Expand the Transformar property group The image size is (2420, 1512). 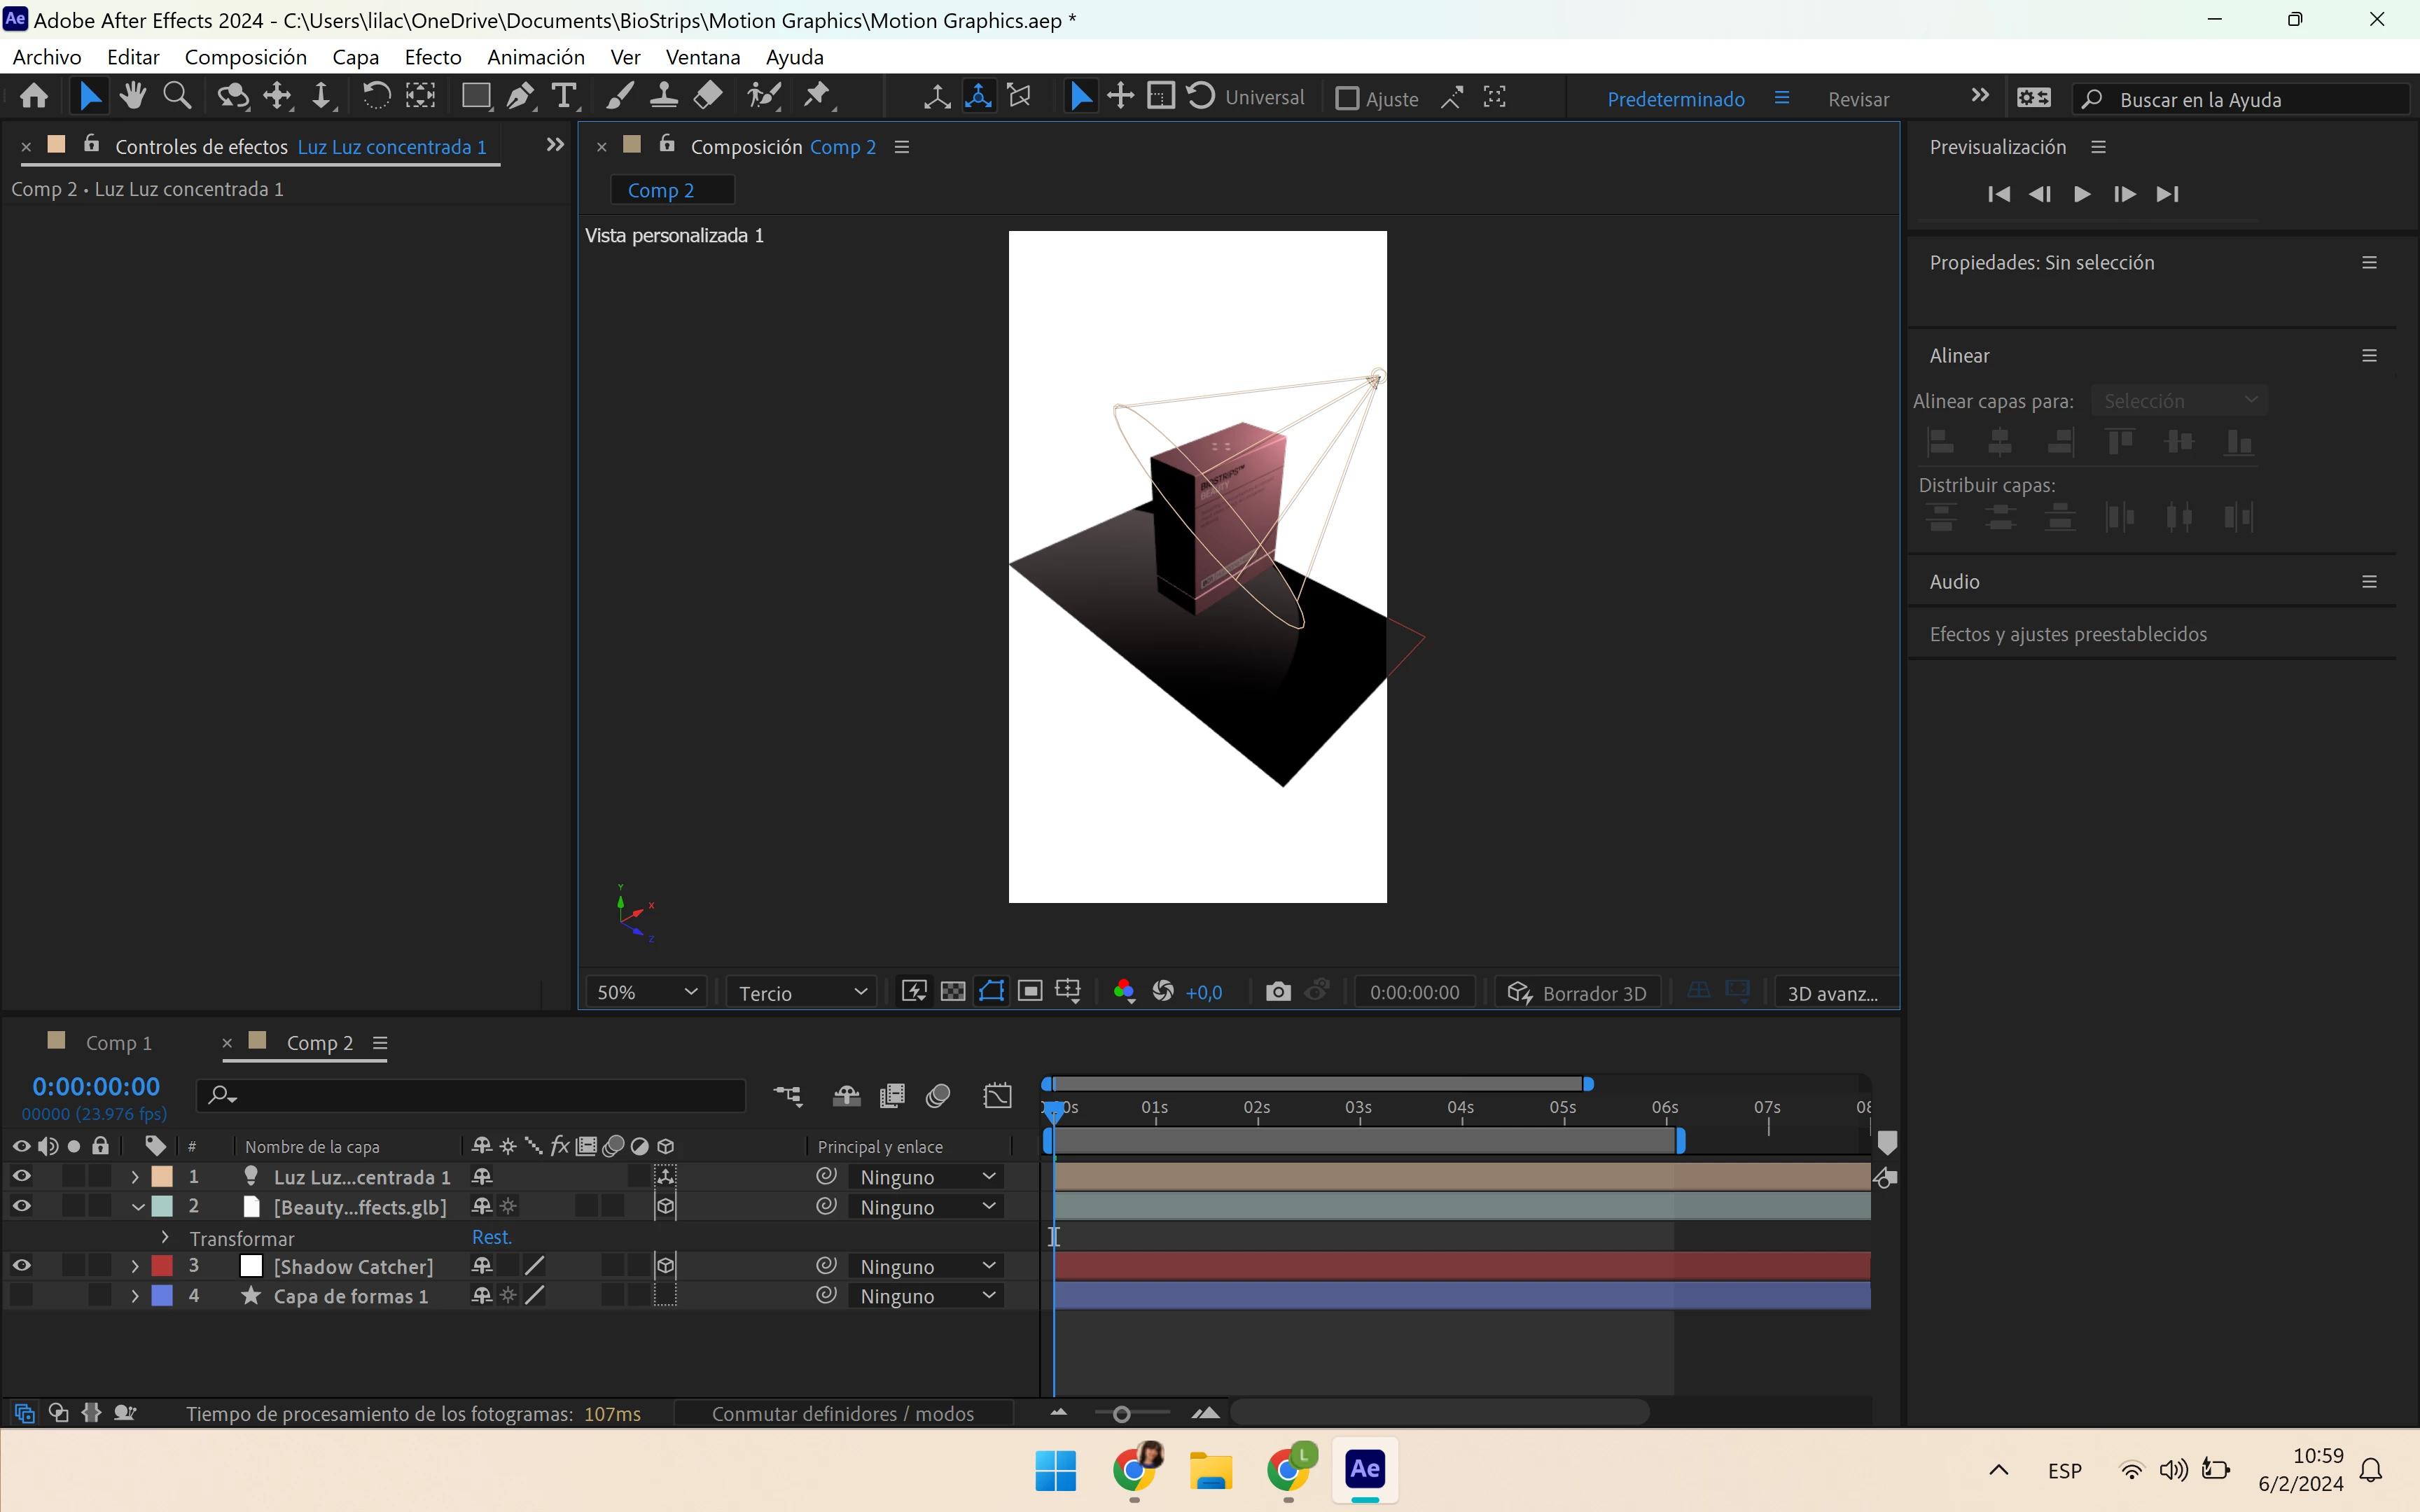[165, 1238]
